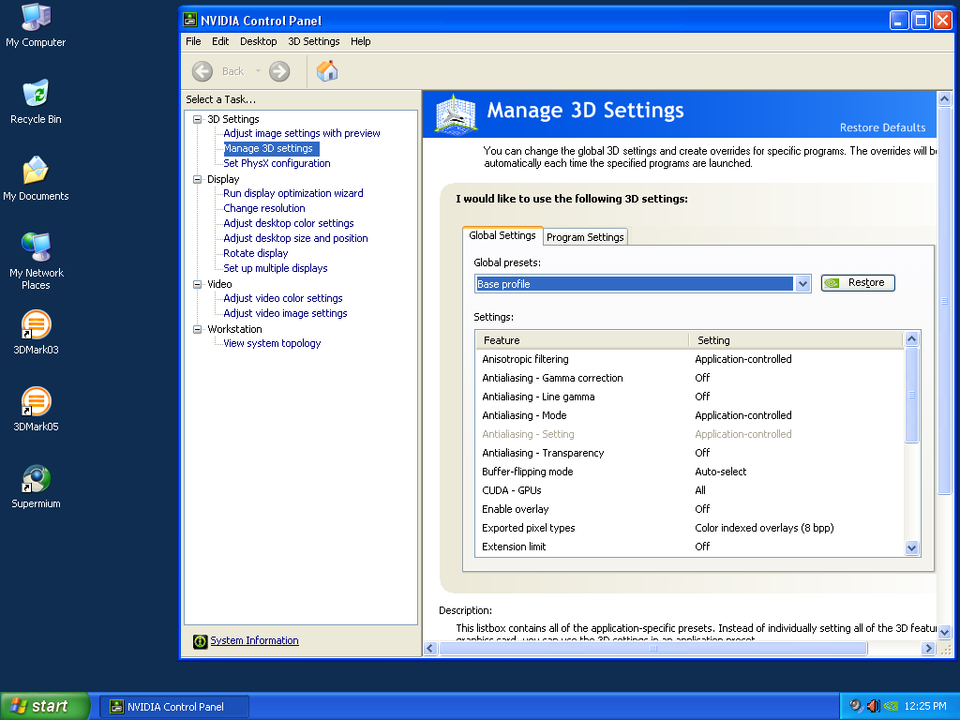Screen dimensions: 960x720
Task: Collapse the 3D Settings tree node
Action: tap(197, 119)
